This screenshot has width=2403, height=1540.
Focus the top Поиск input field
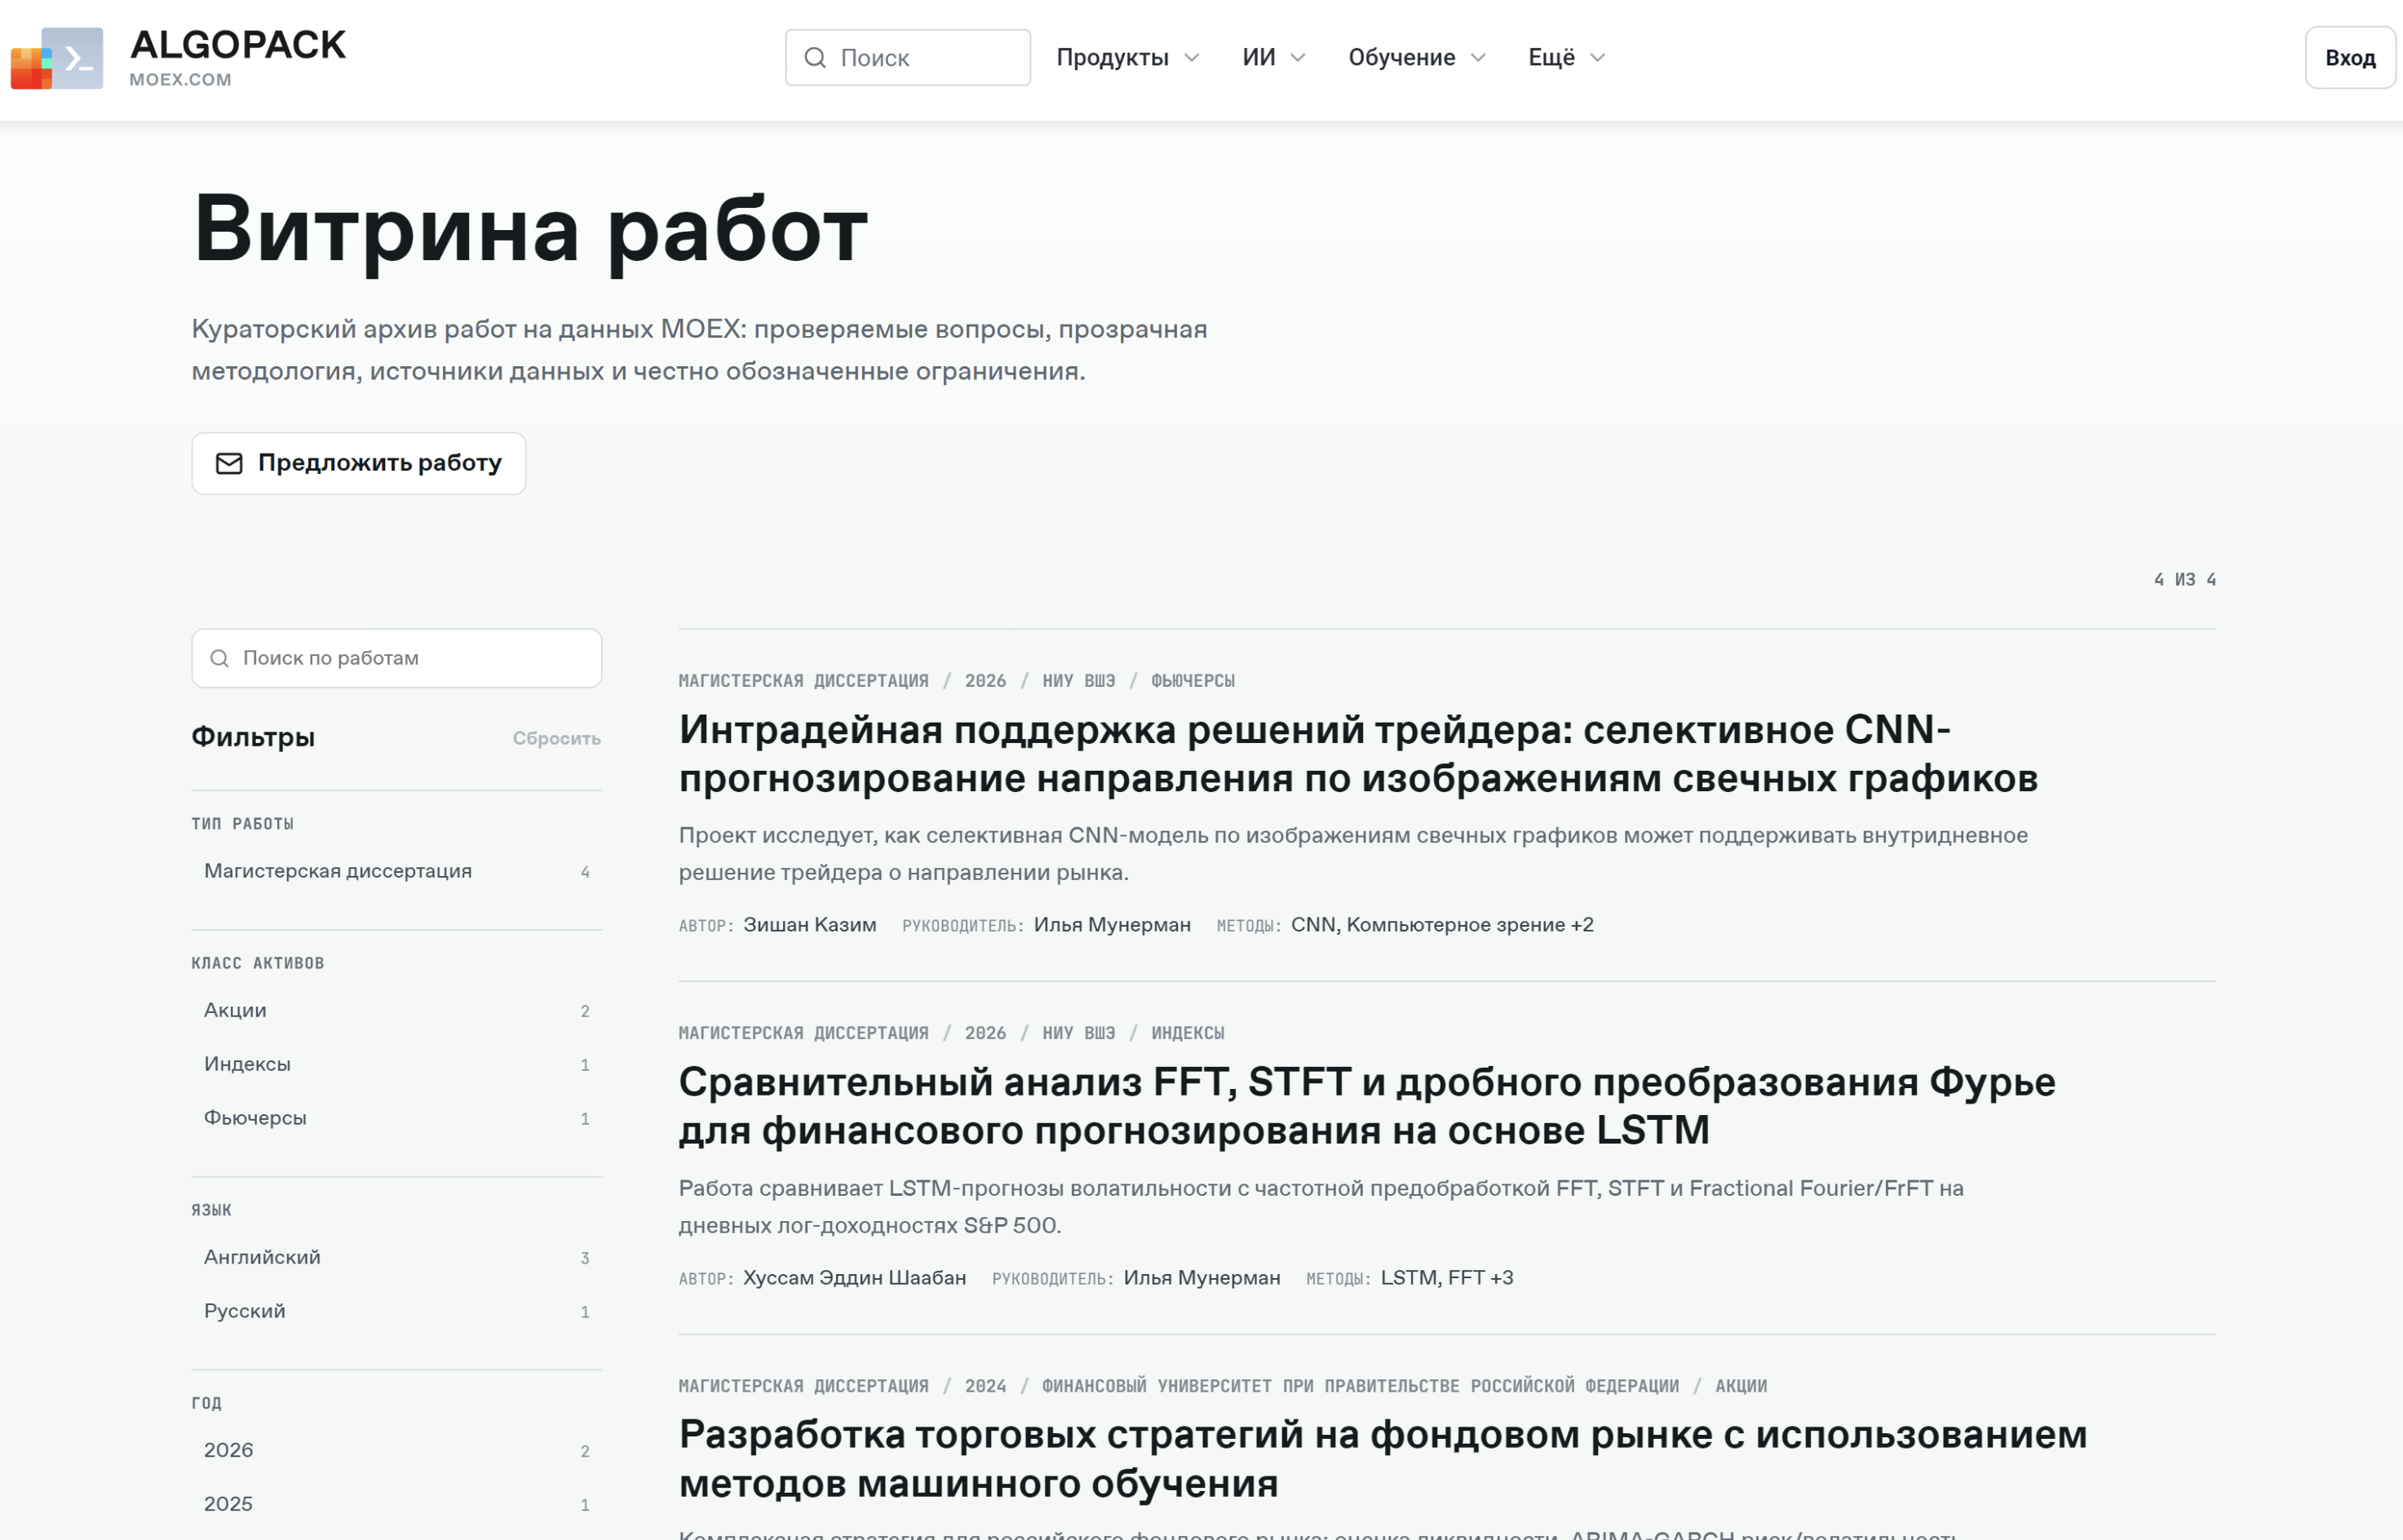coord(908,58)
